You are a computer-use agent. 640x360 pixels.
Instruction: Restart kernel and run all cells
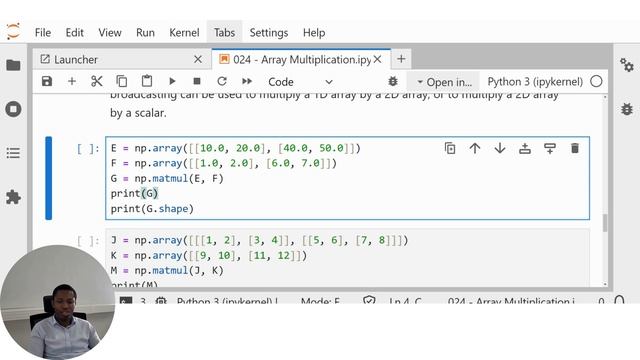[247, 81]
